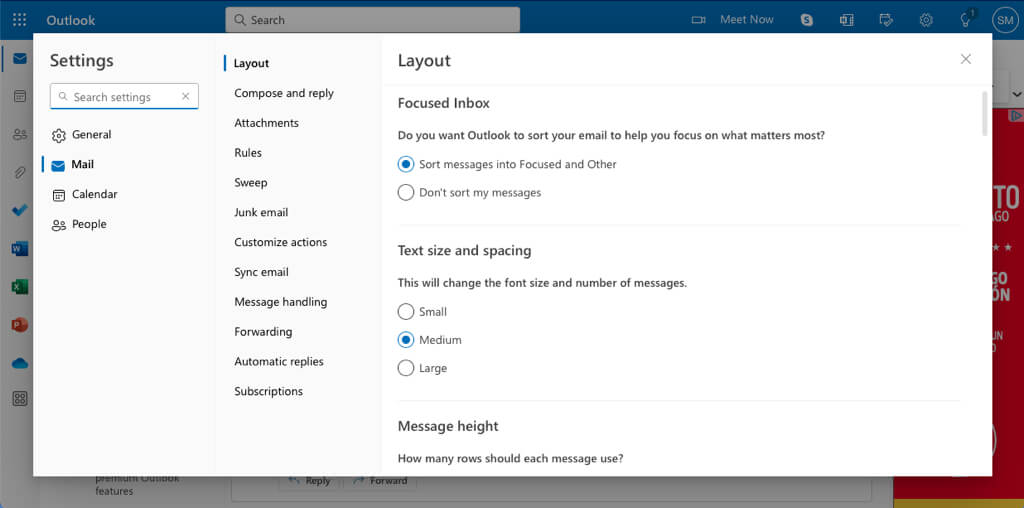Choose Small text size option
Viewport: 1024px width, 508px height.
coord(406,312)
